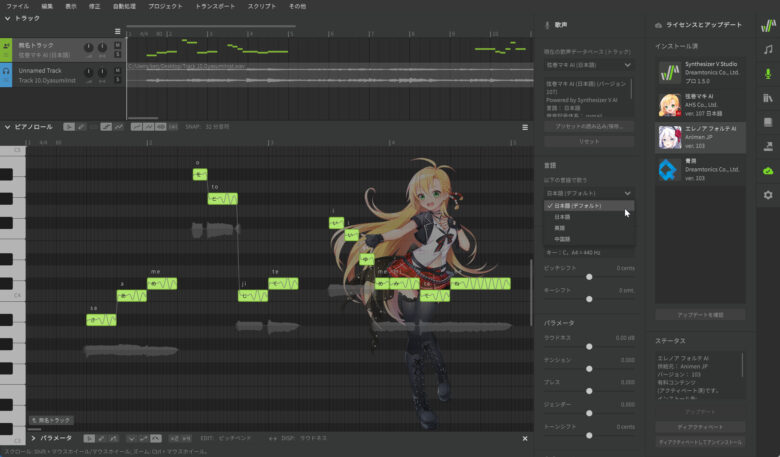Open the voice database dropdown 弦巻マキ AI
The image size is (780, 457).
click(x=588, y=65)
